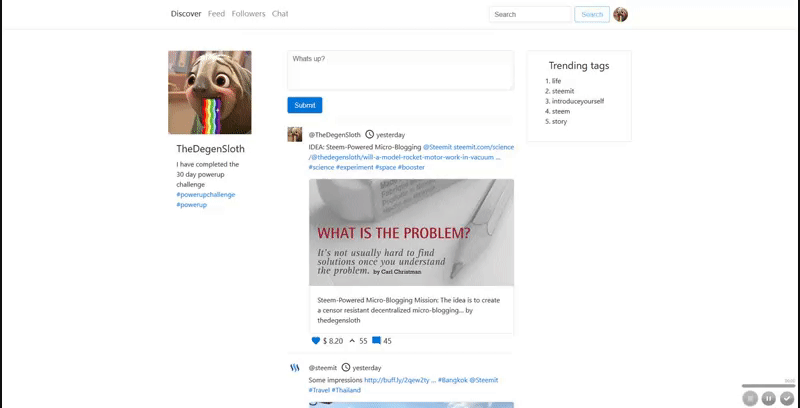
Task: Click the upvote arrow showing 55
Action: (x=352, y=341)
